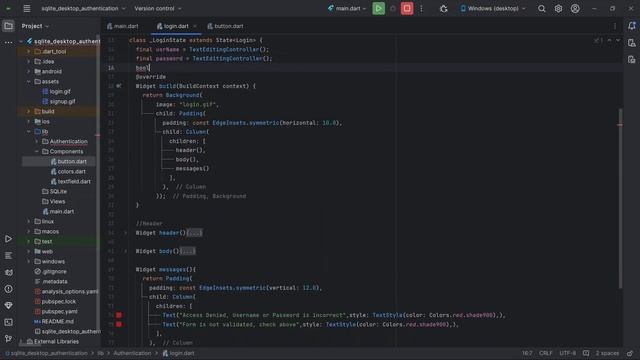Switch to the login.dart editor tab
This screenshot has height=360, width=640.
point(173,26)
